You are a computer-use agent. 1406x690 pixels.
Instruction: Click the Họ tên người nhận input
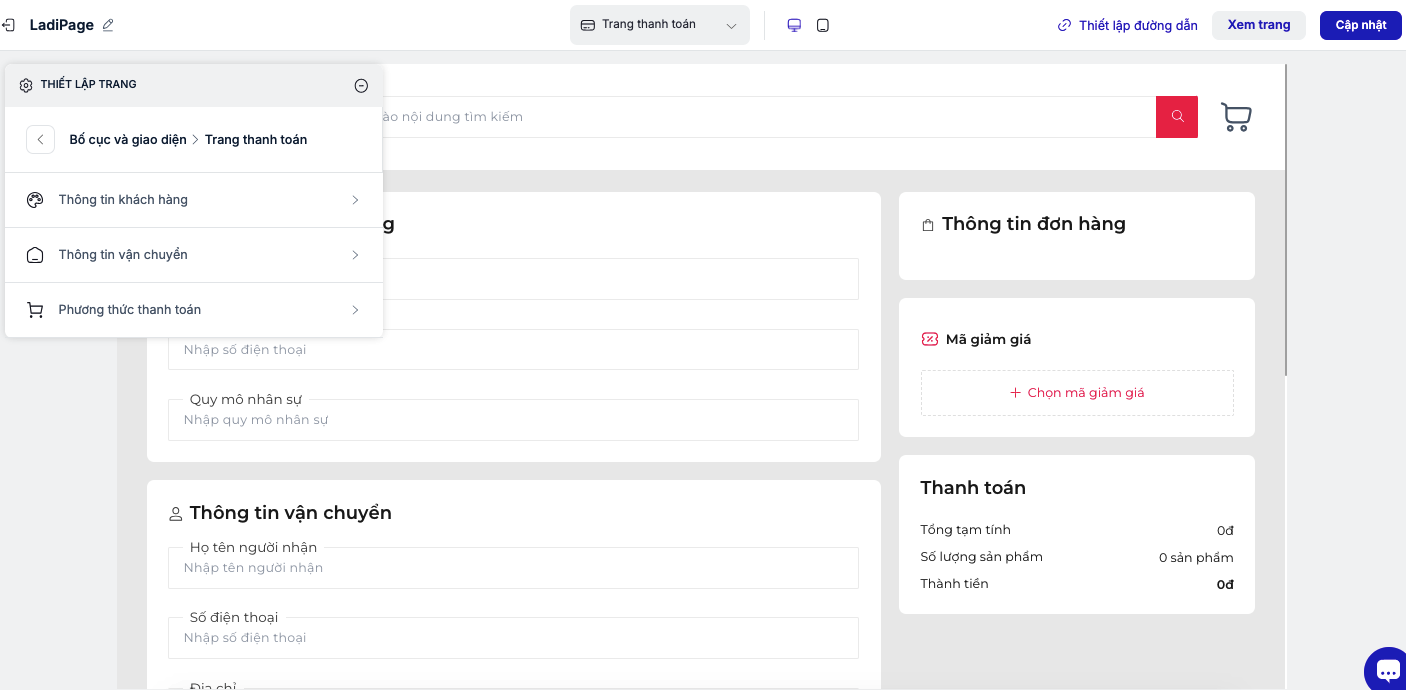click(x=513, y=568)
